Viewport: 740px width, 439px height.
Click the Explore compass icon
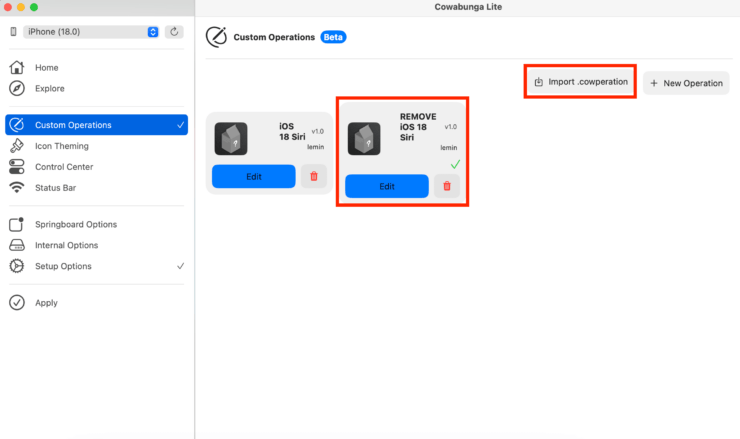tap(17, 88)
